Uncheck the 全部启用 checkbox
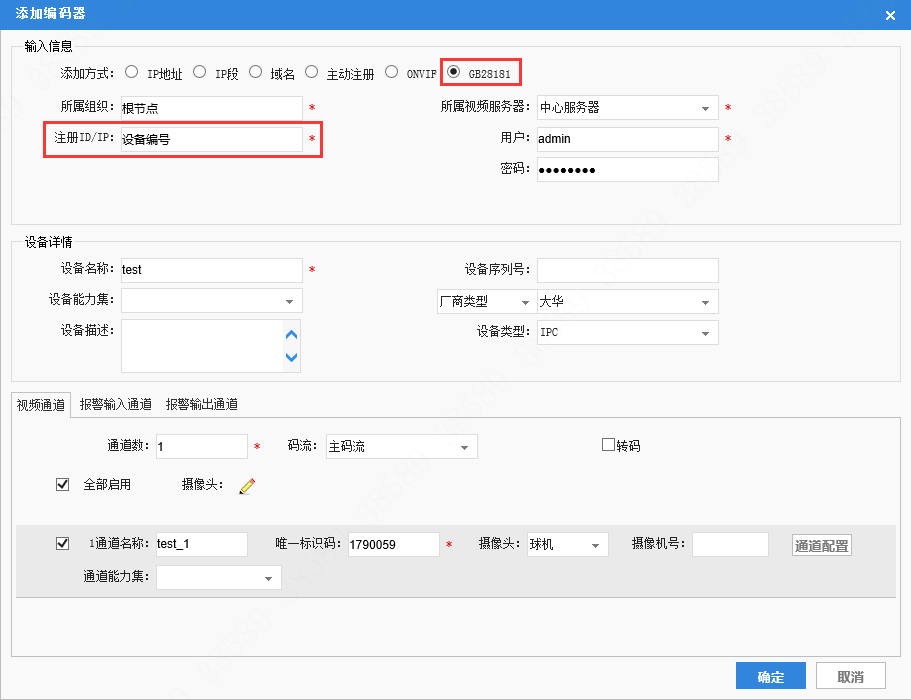This screenshot has height=700, width=911. click(x=63, y=484)
